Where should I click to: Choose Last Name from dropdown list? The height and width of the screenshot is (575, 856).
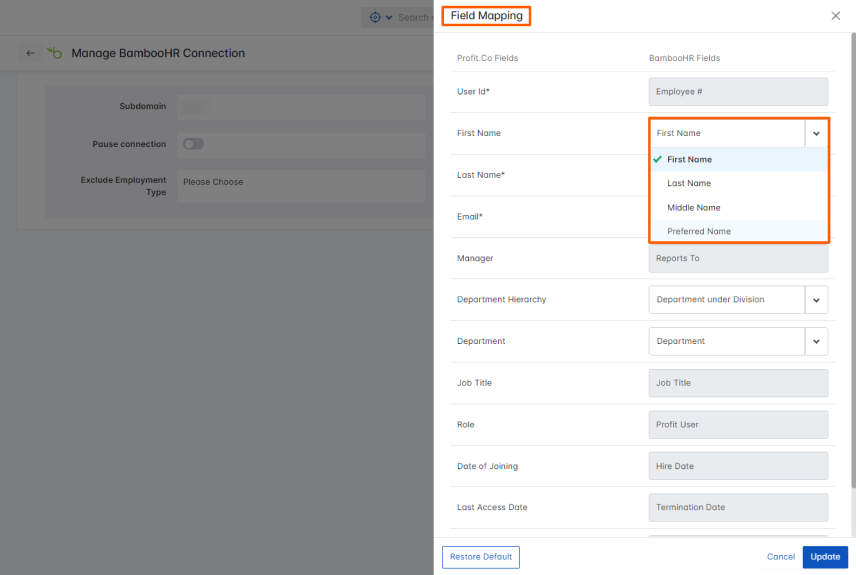739,183
